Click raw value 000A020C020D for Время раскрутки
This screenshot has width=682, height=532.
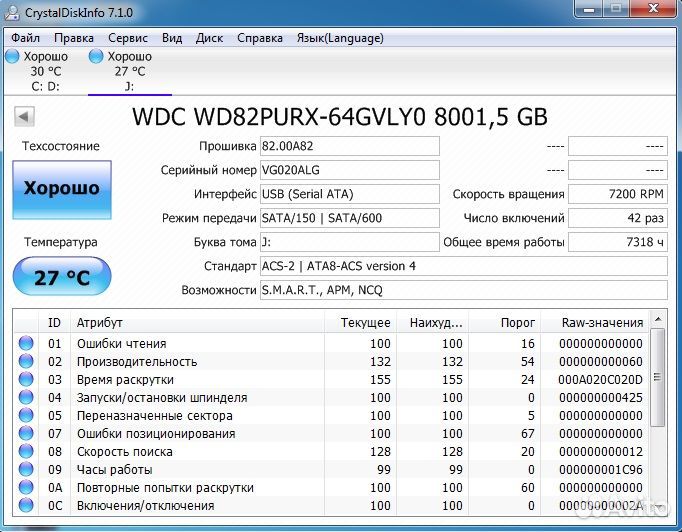[x=600, y=379]
